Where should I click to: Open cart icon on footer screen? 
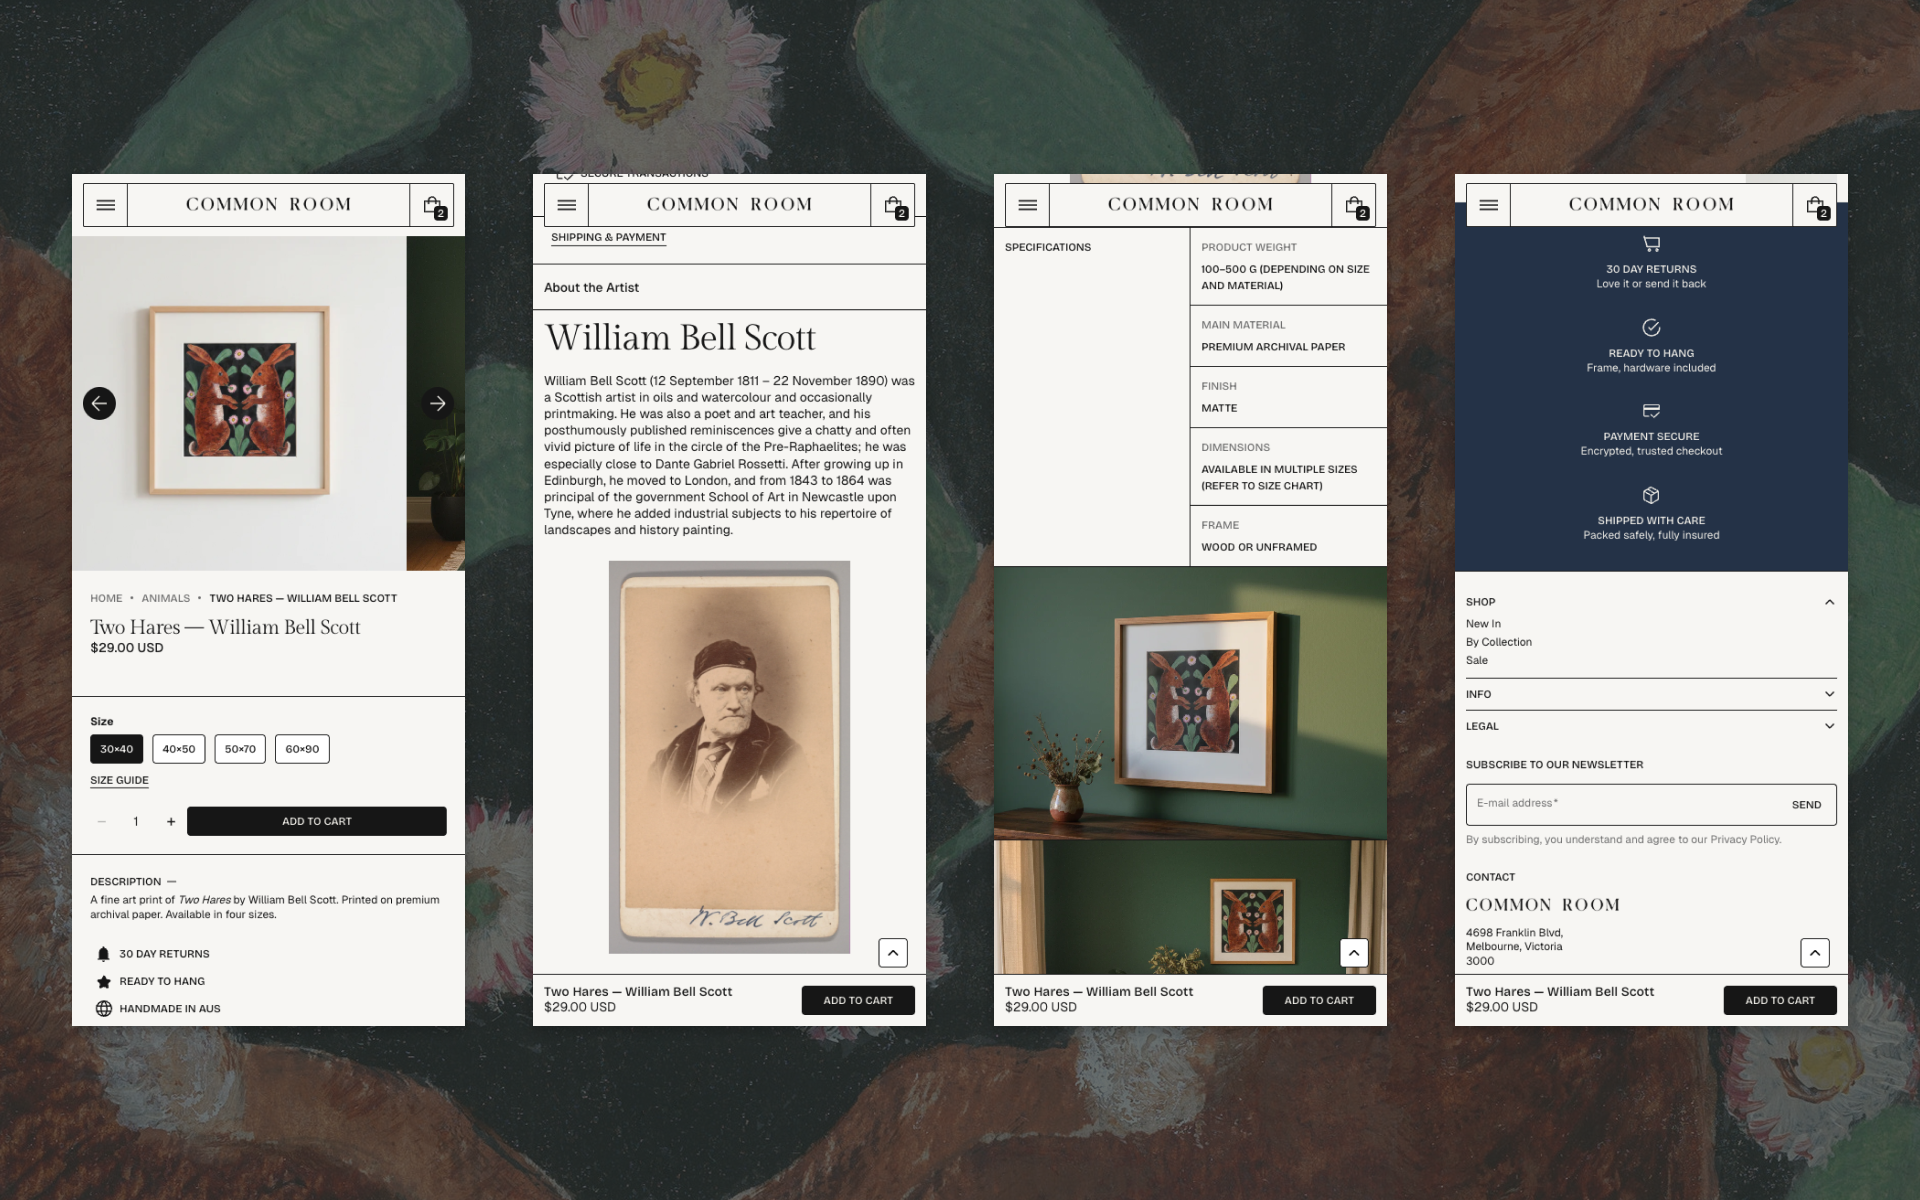click(1815, 205)
